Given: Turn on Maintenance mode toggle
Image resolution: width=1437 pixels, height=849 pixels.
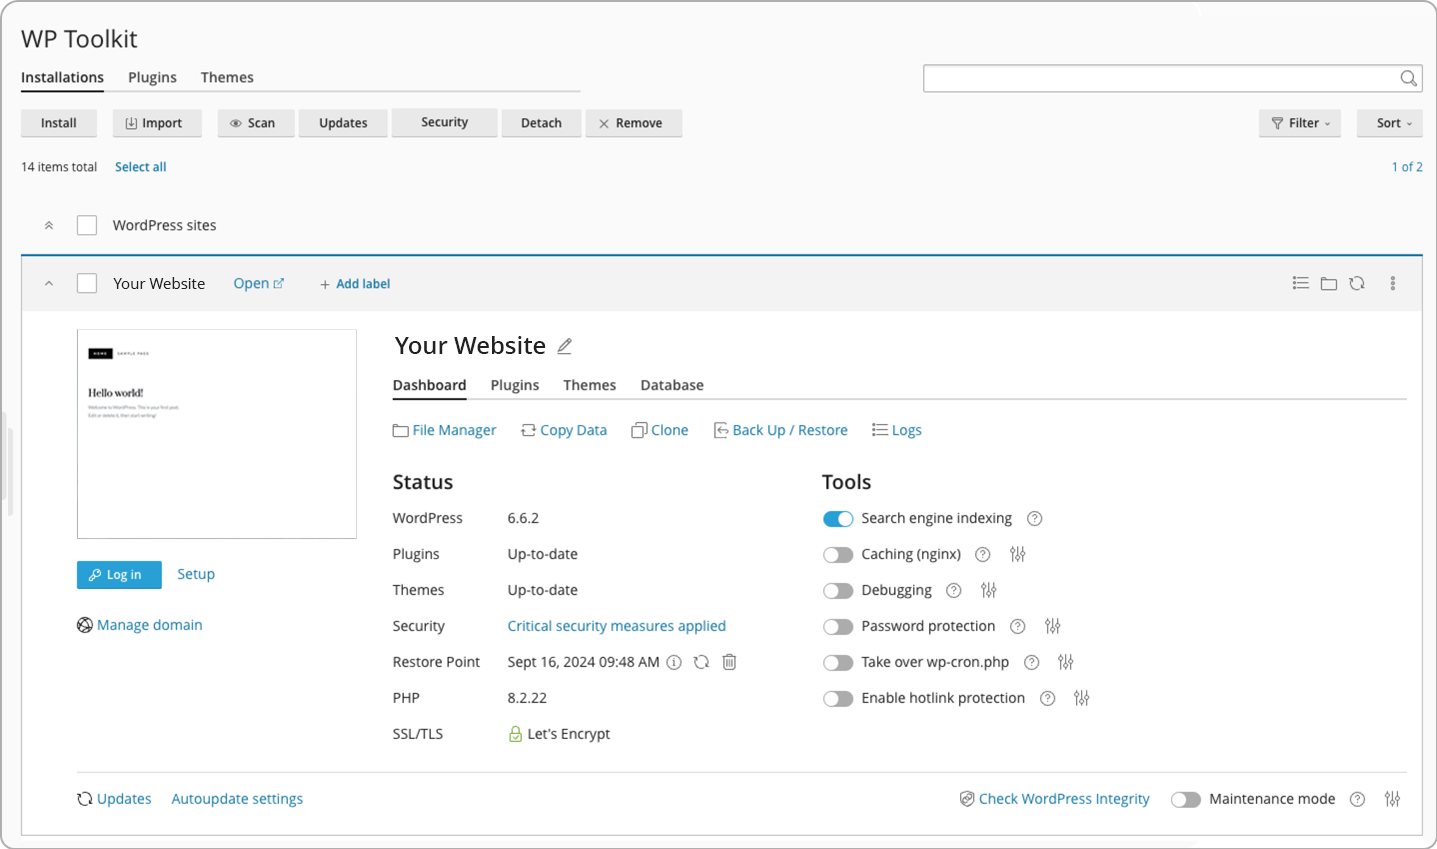Looking at the screenshot, I should click(1186, 800).
